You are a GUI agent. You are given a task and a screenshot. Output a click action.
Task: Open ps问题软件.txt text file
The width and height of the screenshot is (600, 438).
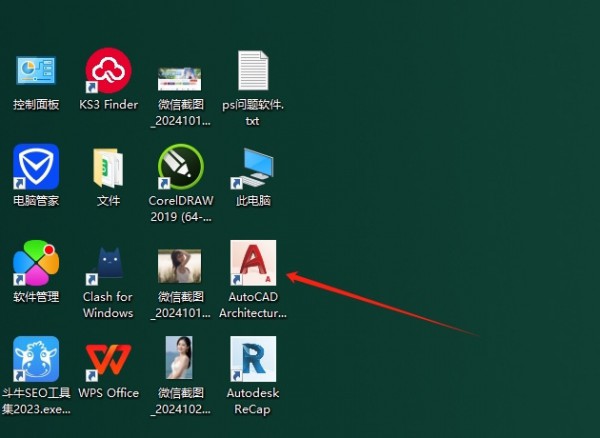point(253,70)
